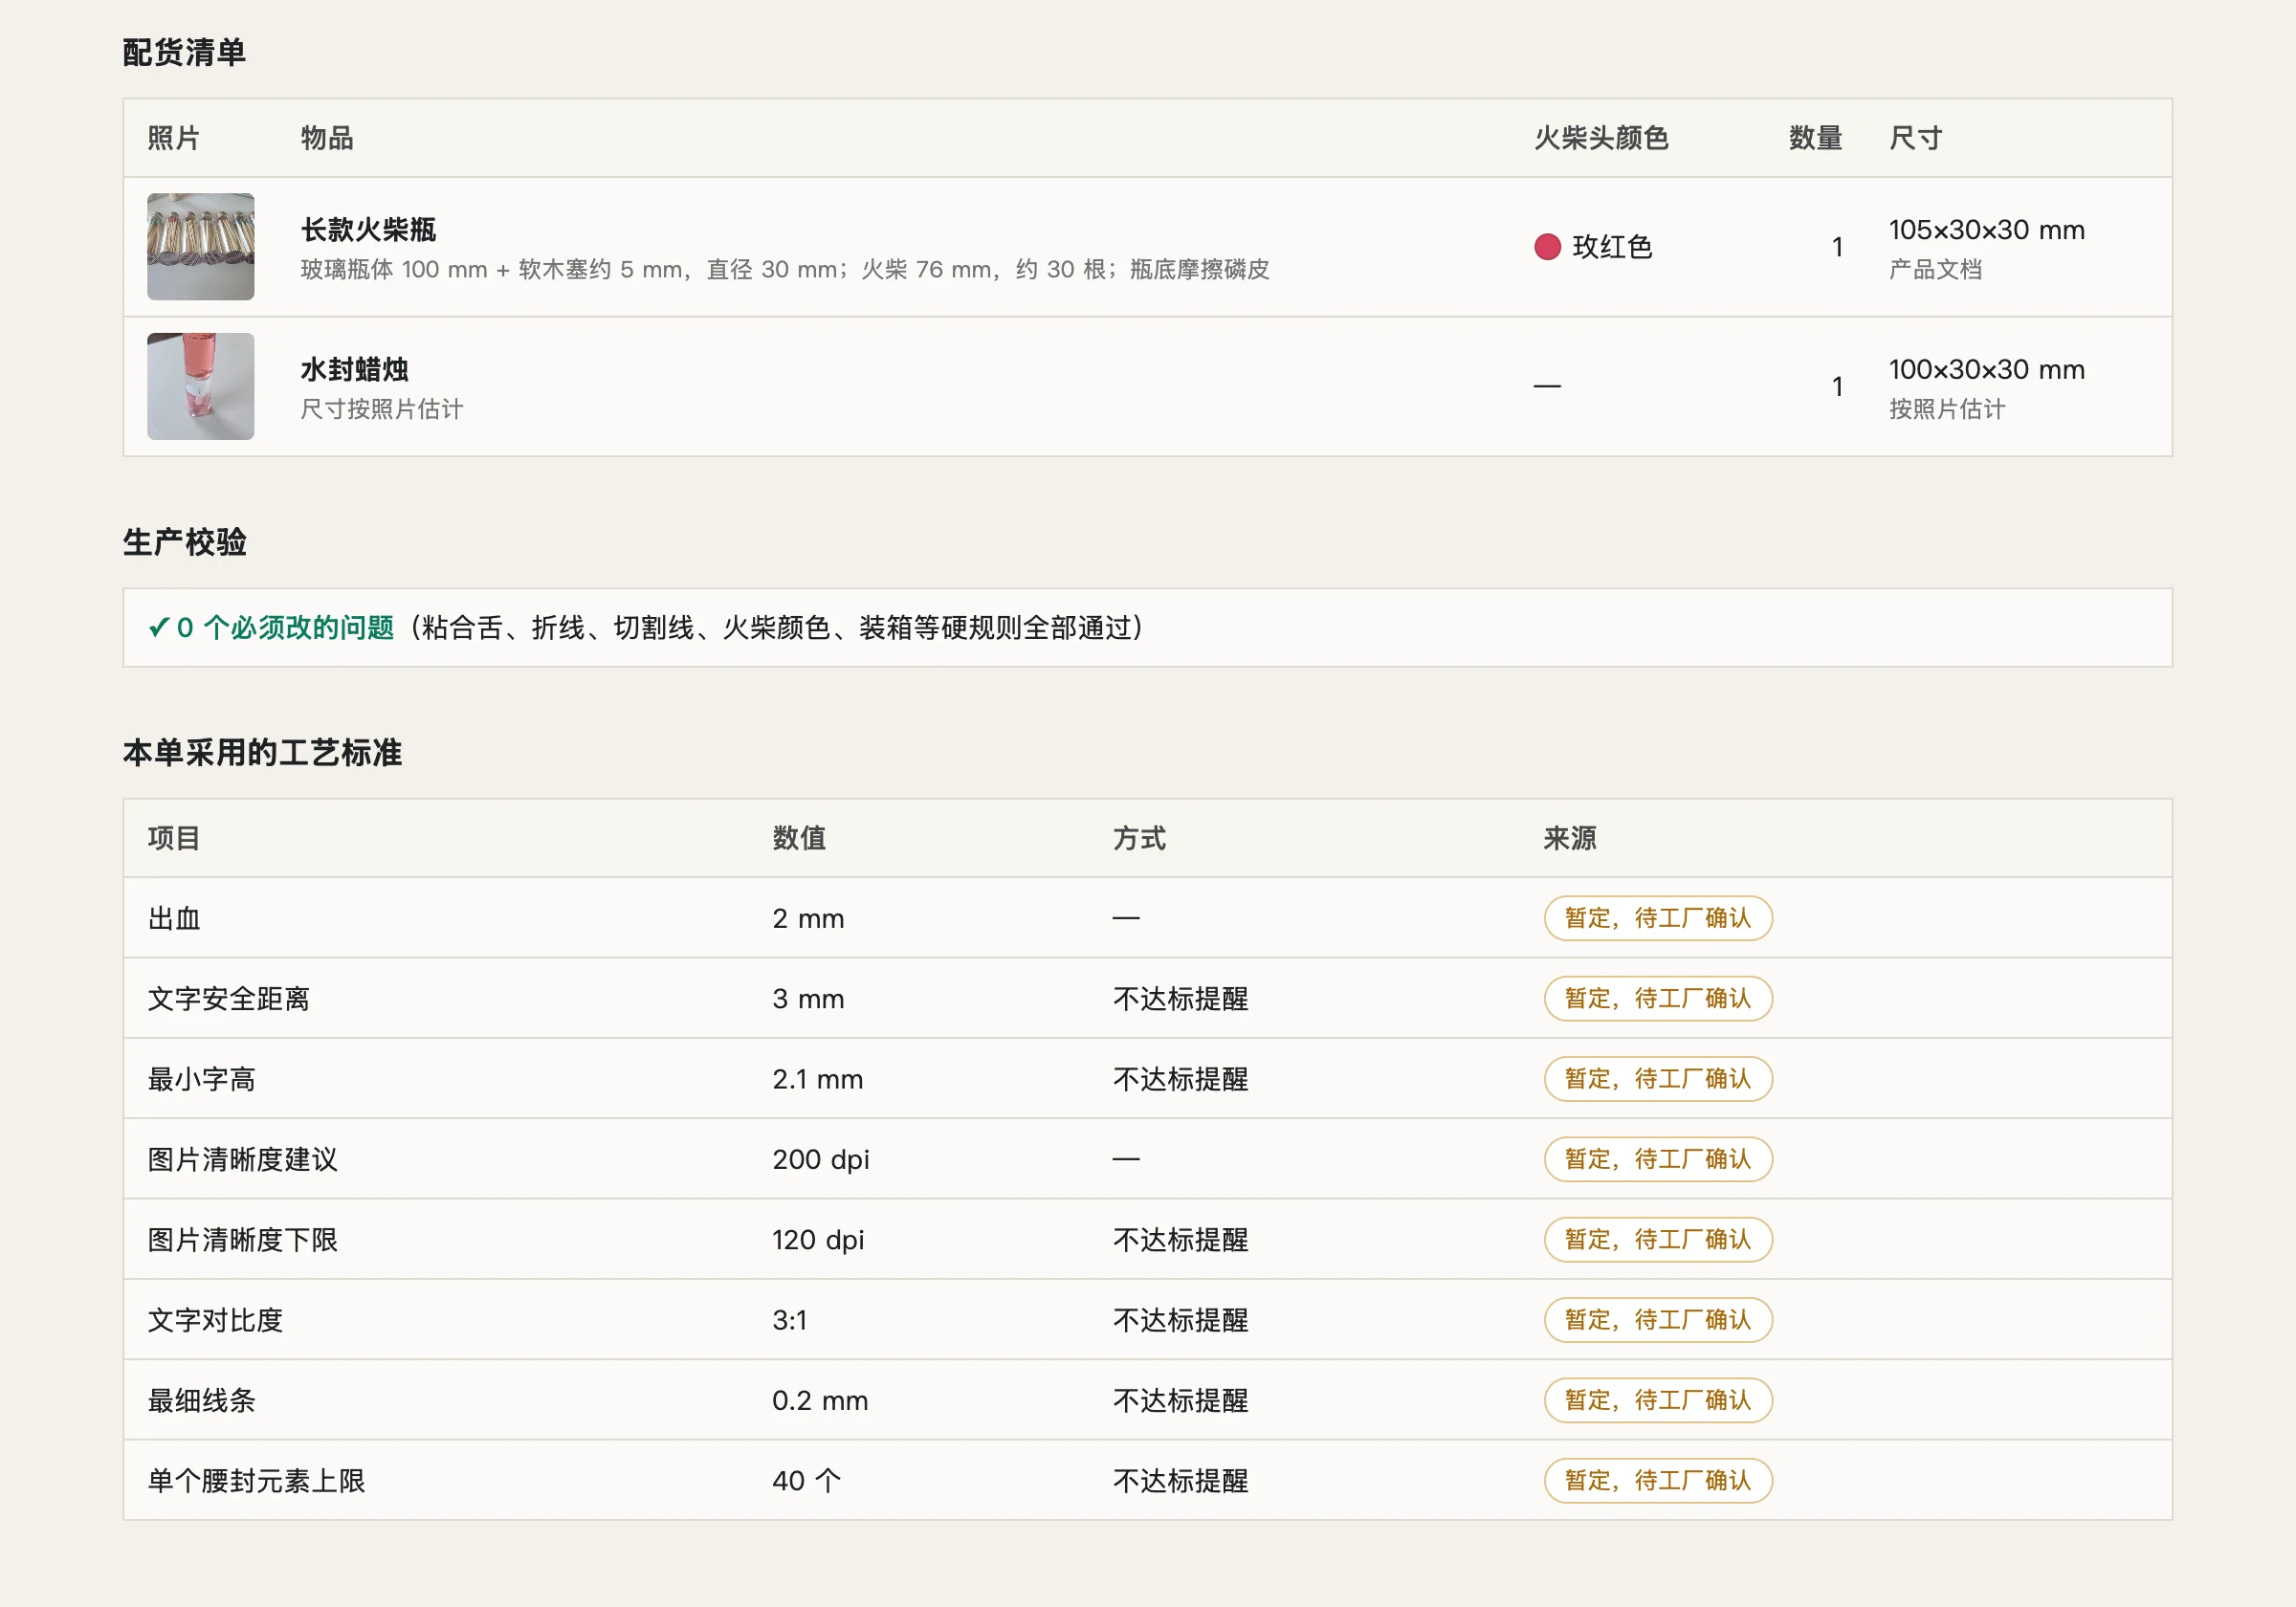The height and width of the screenshot is (1607, 2296).
Task: Click 不达标提醒 in 最小字高 row
Action: (1180, 1079)
